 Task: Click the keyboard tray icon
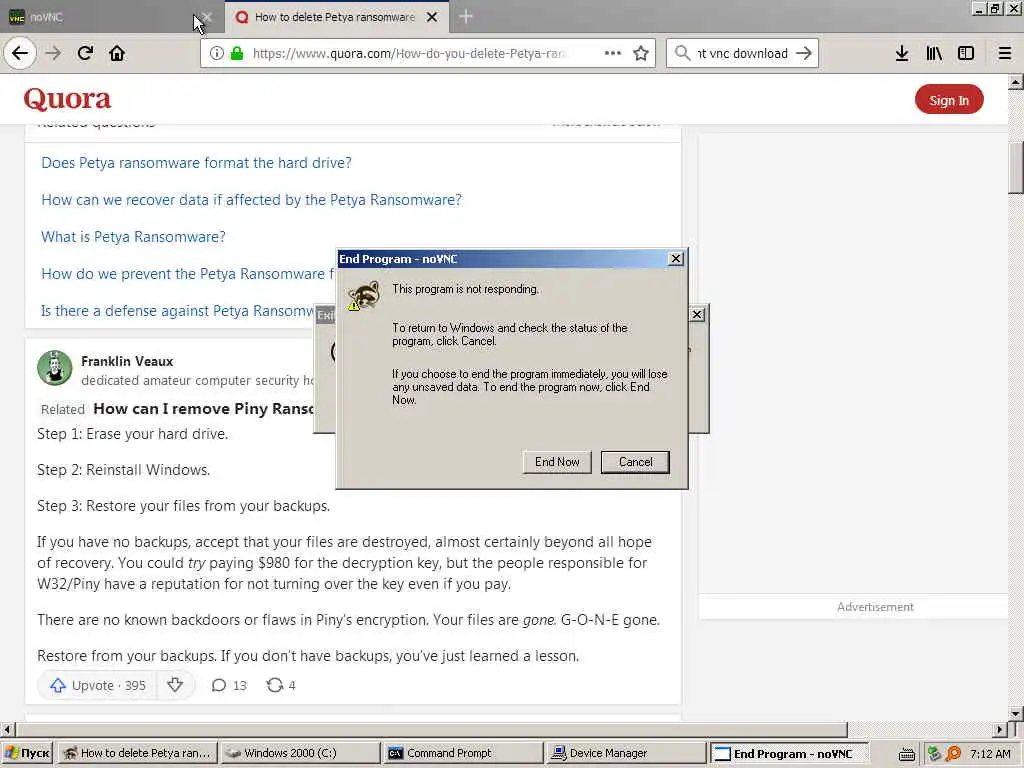point(906,754)
